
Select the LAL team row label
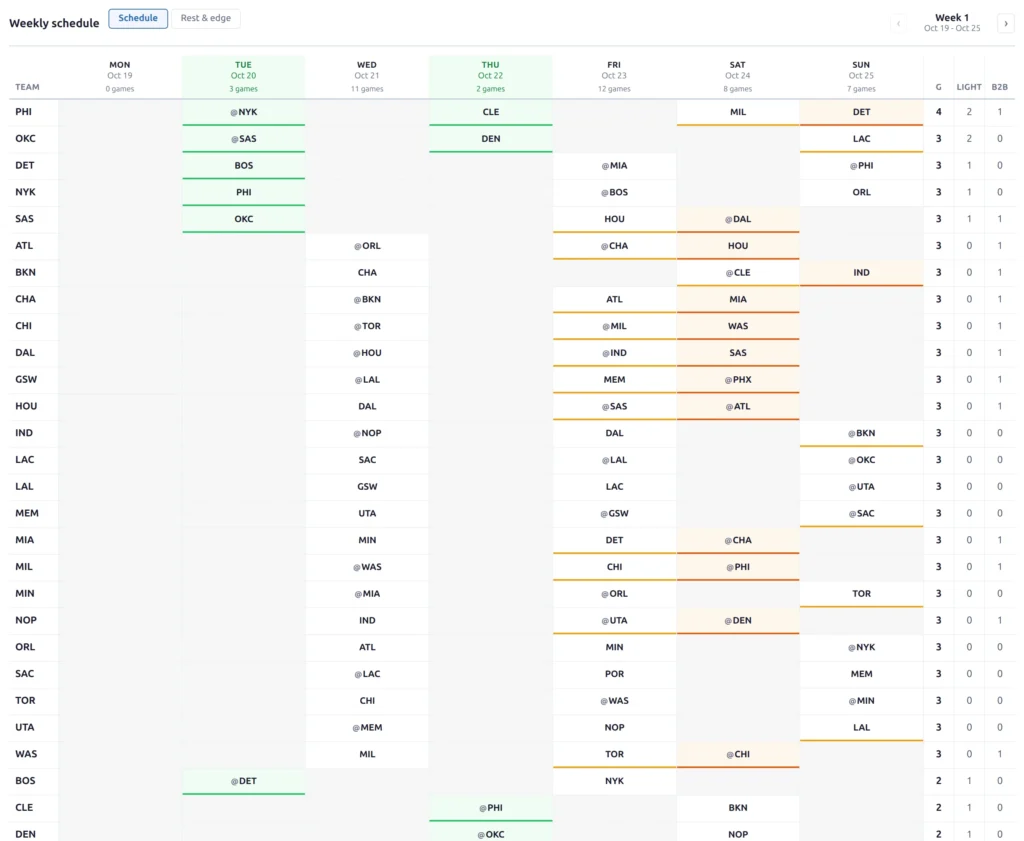[x=24, y=487]
